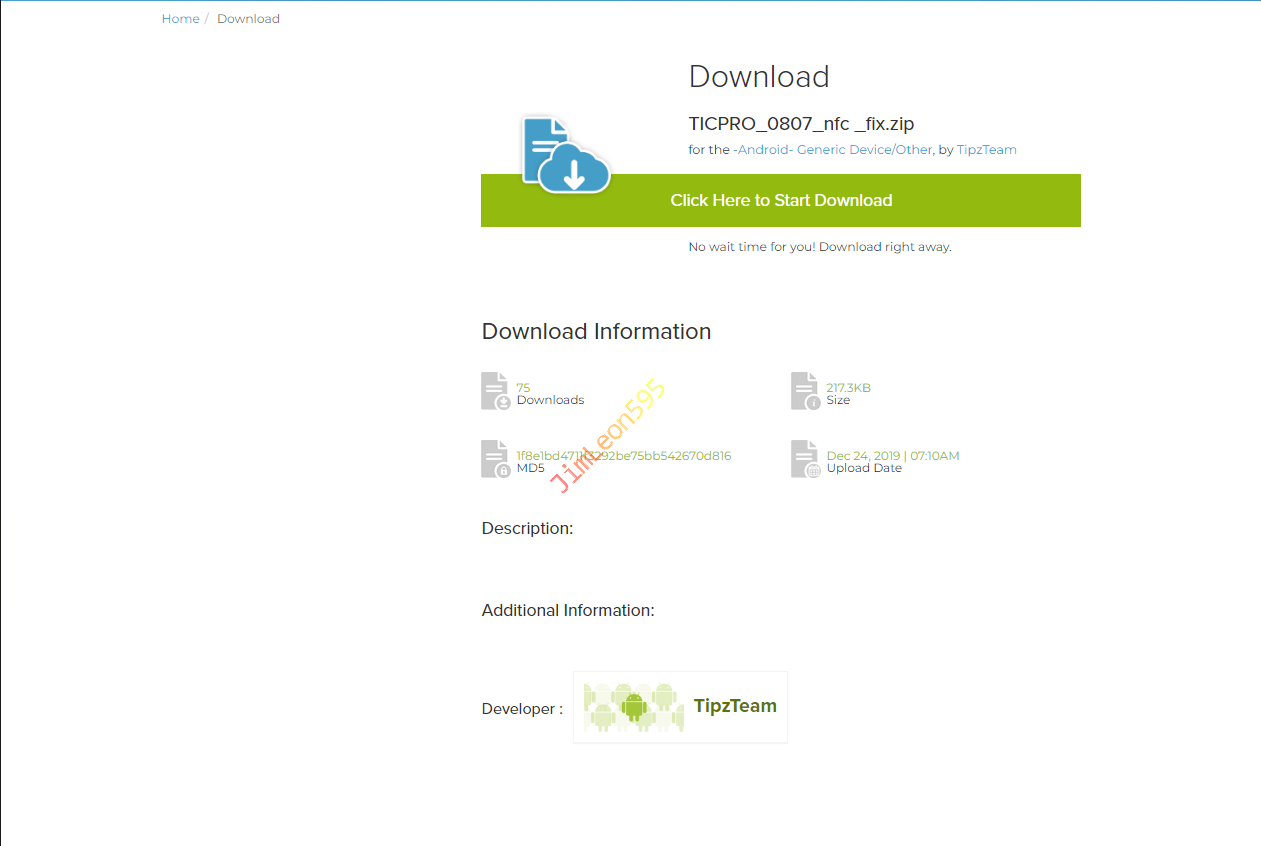Click the Download Information heading
The width and height of the screenshot is (1261, 846).
coord(596,332)
